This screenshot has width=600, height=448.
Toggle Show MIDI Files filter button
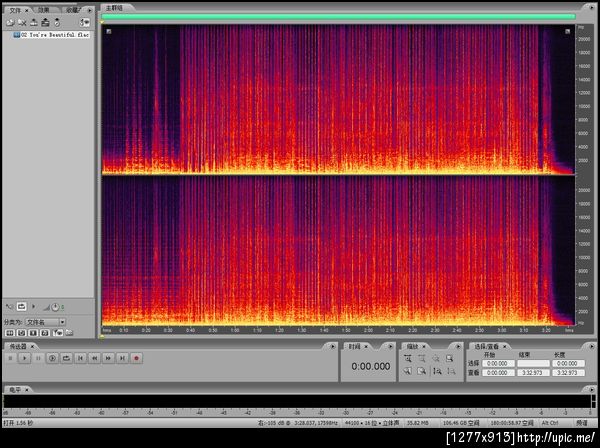[x=45, y=333]
